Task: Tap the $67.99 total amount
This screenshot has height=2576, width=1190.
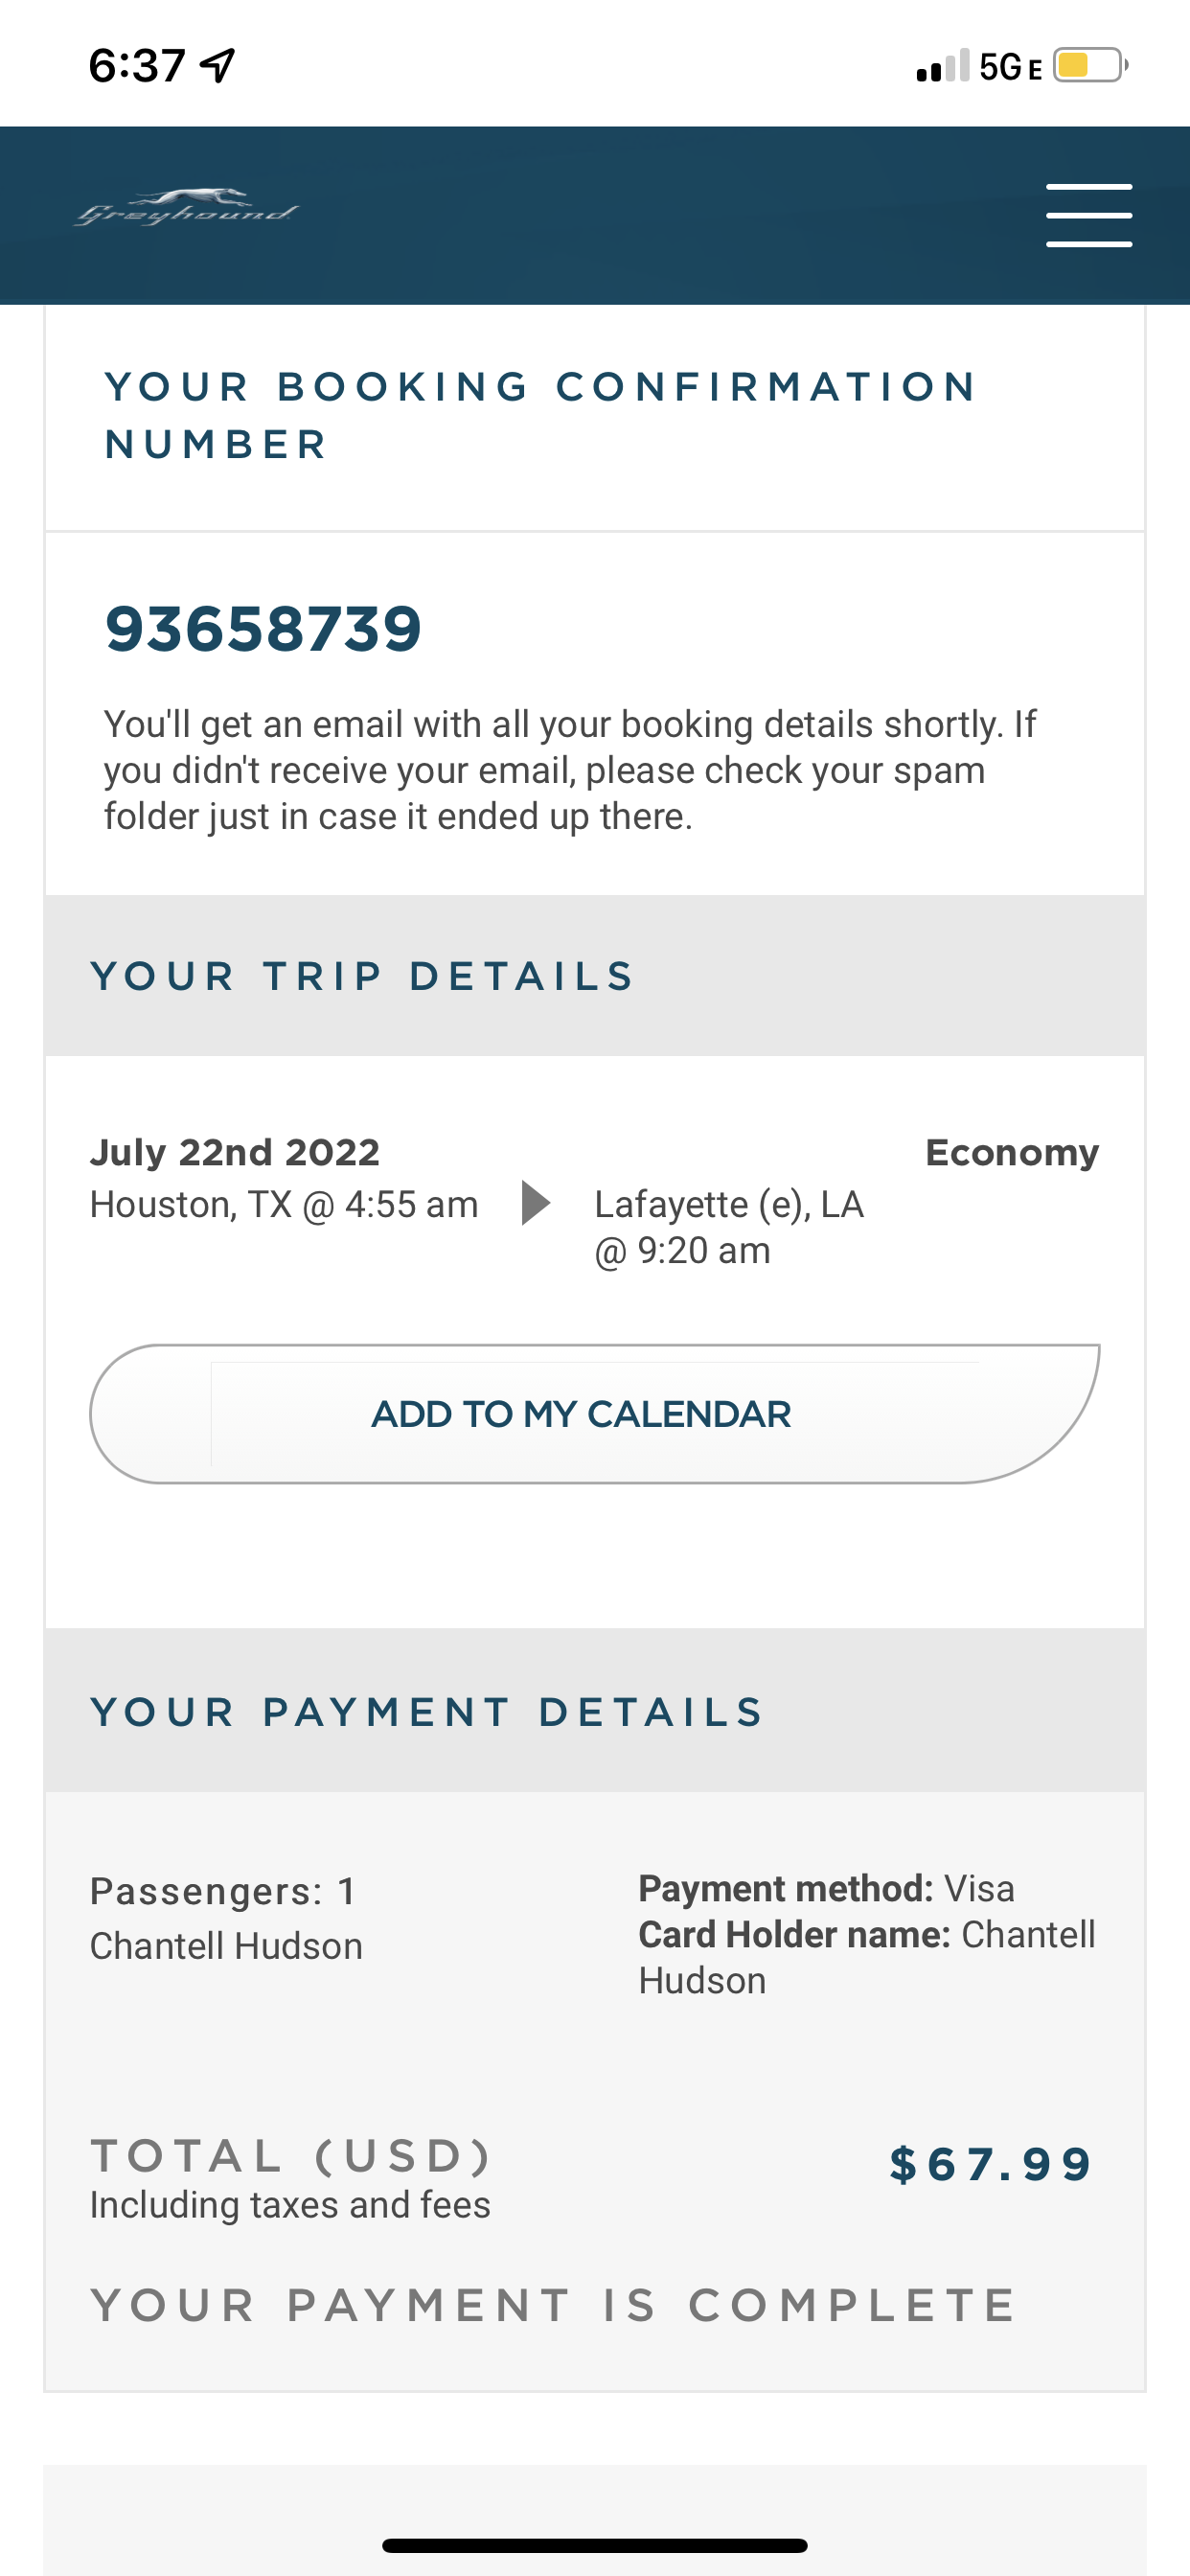Action: [x=991, y=2164]
